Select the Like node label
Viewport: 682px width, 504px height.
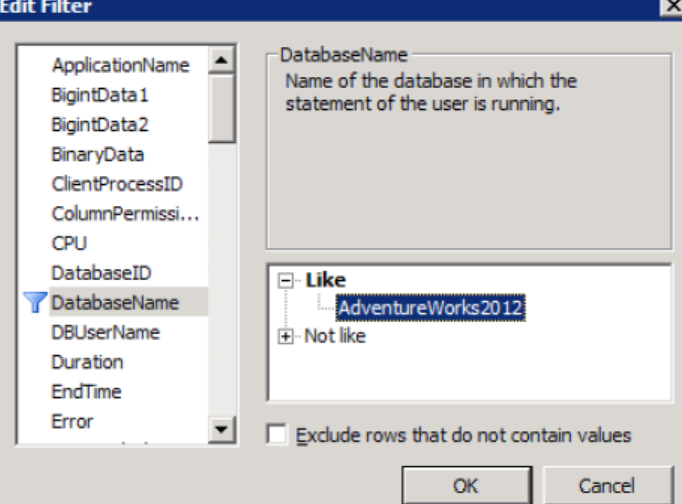pyautogui.click(x=325, y=280)
